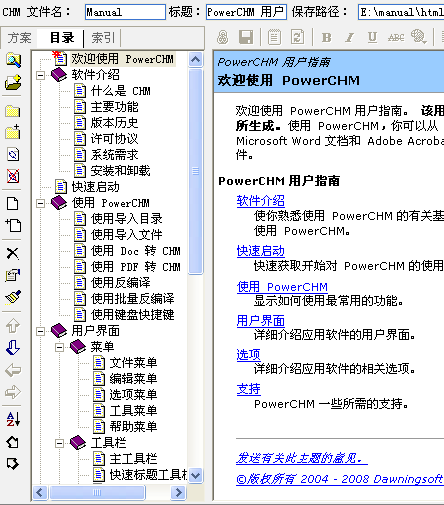The width and height of the screenshot is (444, 505).
Task: Click the A-Z sort icon
Action: point(13,419)
